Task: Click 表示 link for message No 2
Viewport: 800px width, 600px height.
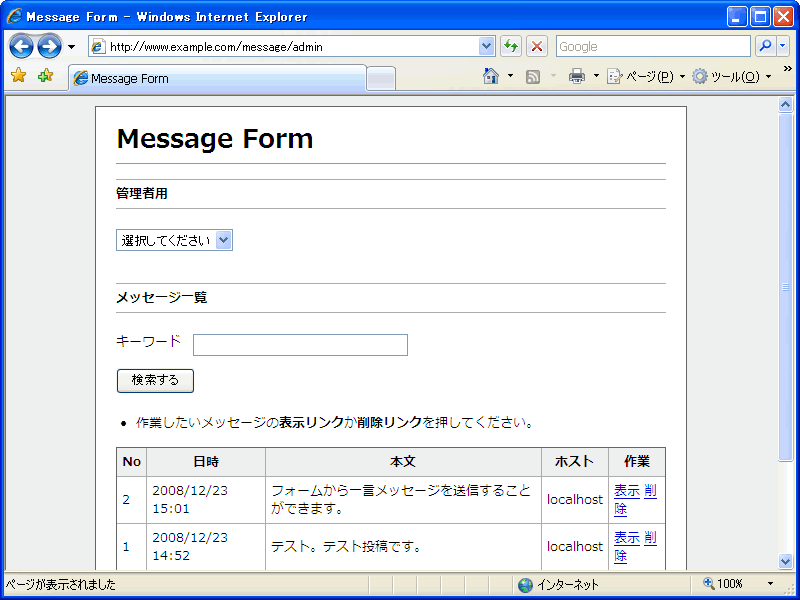Action: (626, 491)
